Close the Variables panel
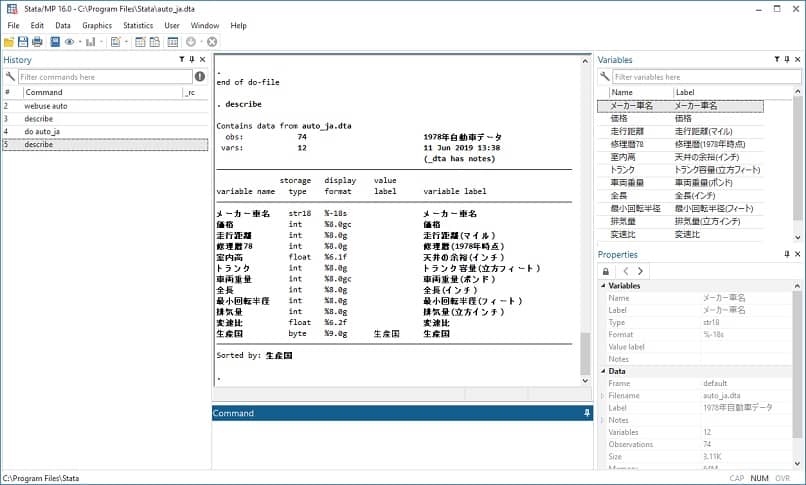The image size is (806, 485). pyautogui.click(x=798, y=60)
